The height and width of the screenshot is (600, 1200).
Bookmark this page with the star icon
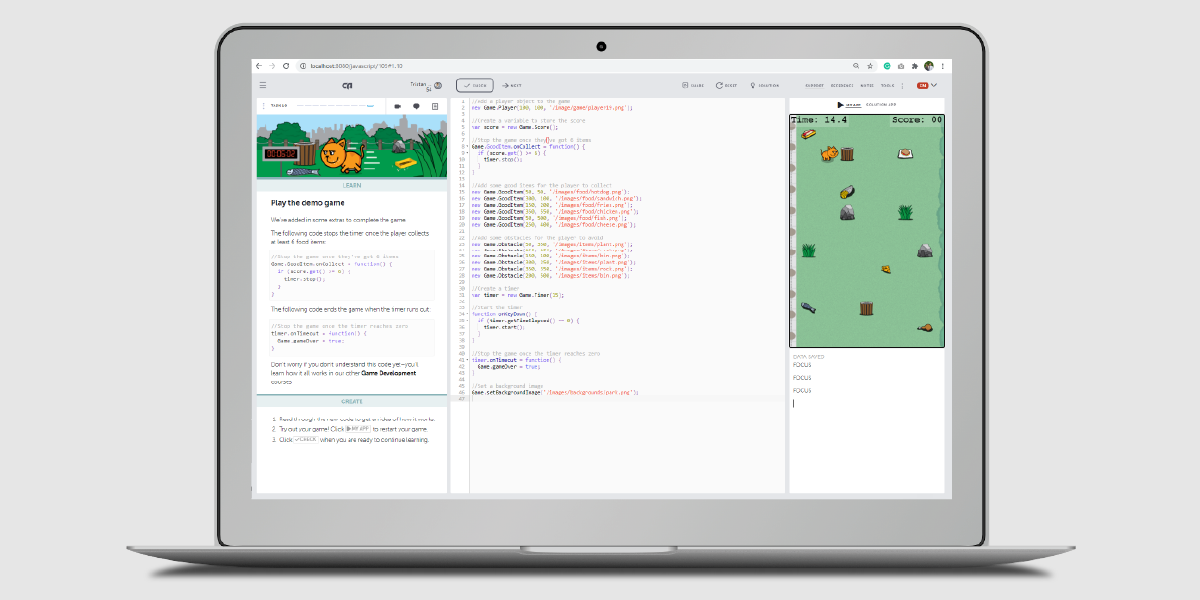870,65
